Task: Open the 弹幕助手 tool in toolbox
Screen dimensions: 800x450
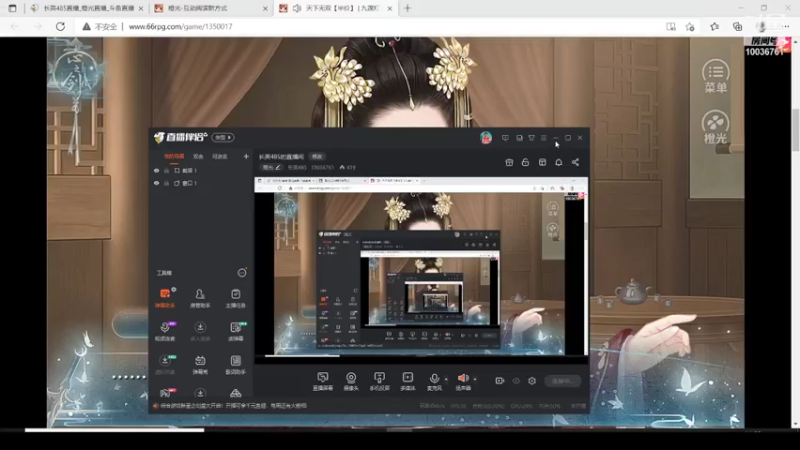Action: pos(165,298)
